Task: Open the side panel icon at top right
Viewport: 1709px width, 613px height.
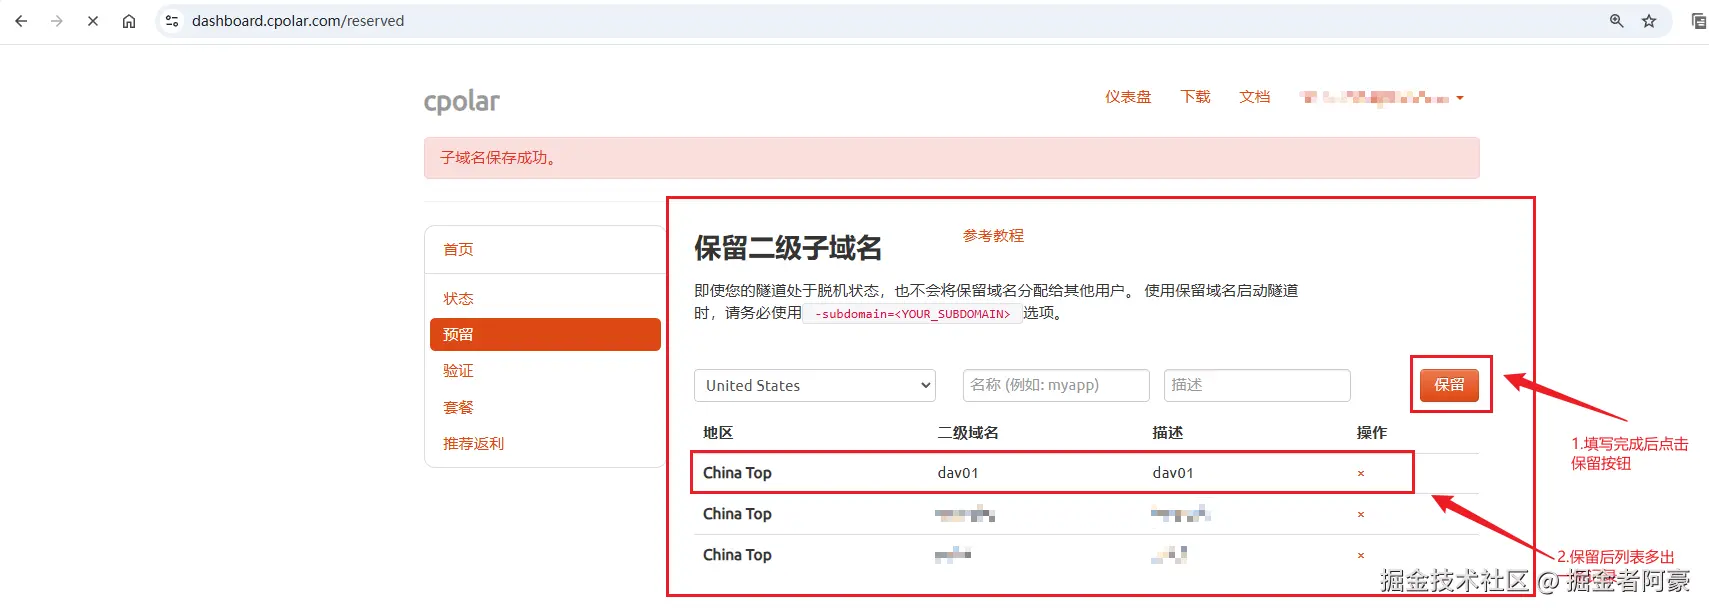Action: tap(1698, 21)
